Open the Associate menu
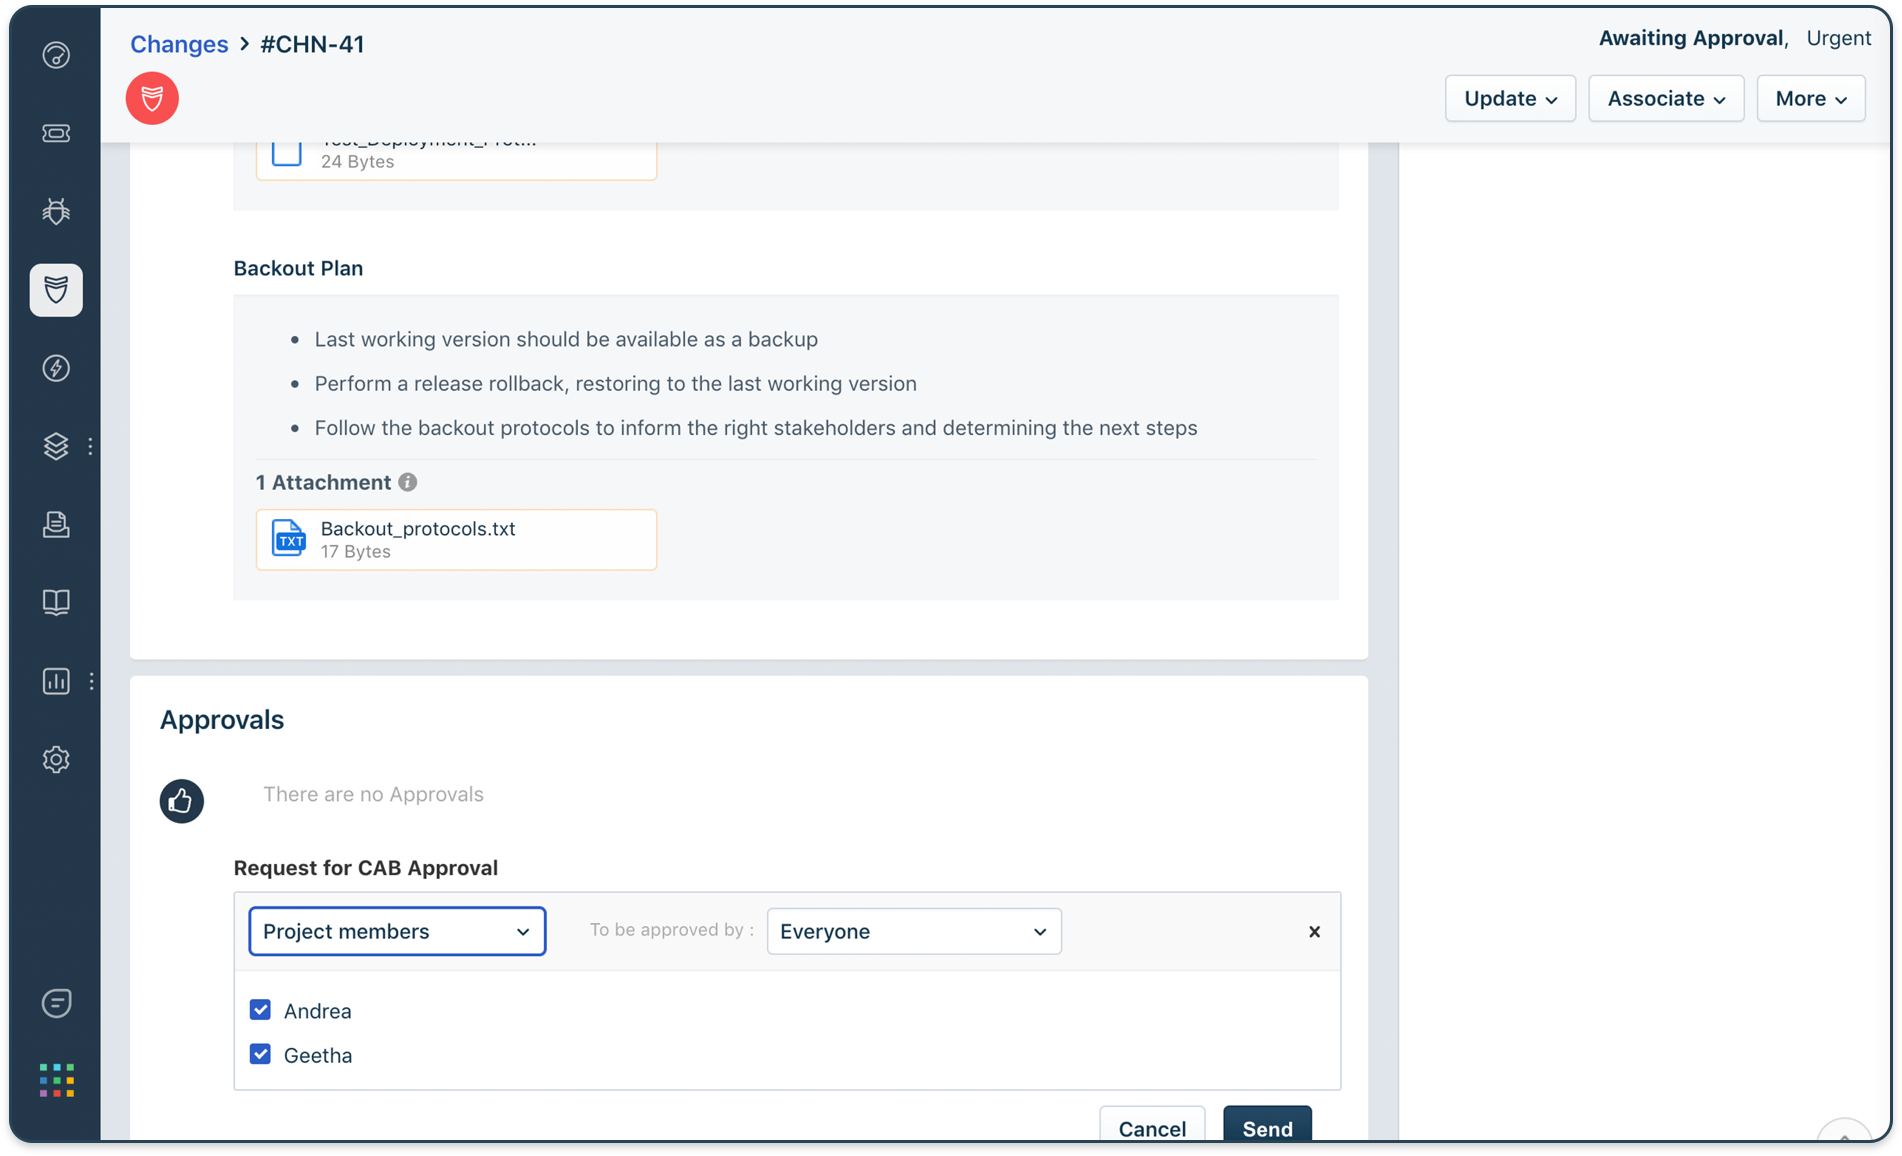This screenshot has height=1156, width=1902. click(1665, 98)
